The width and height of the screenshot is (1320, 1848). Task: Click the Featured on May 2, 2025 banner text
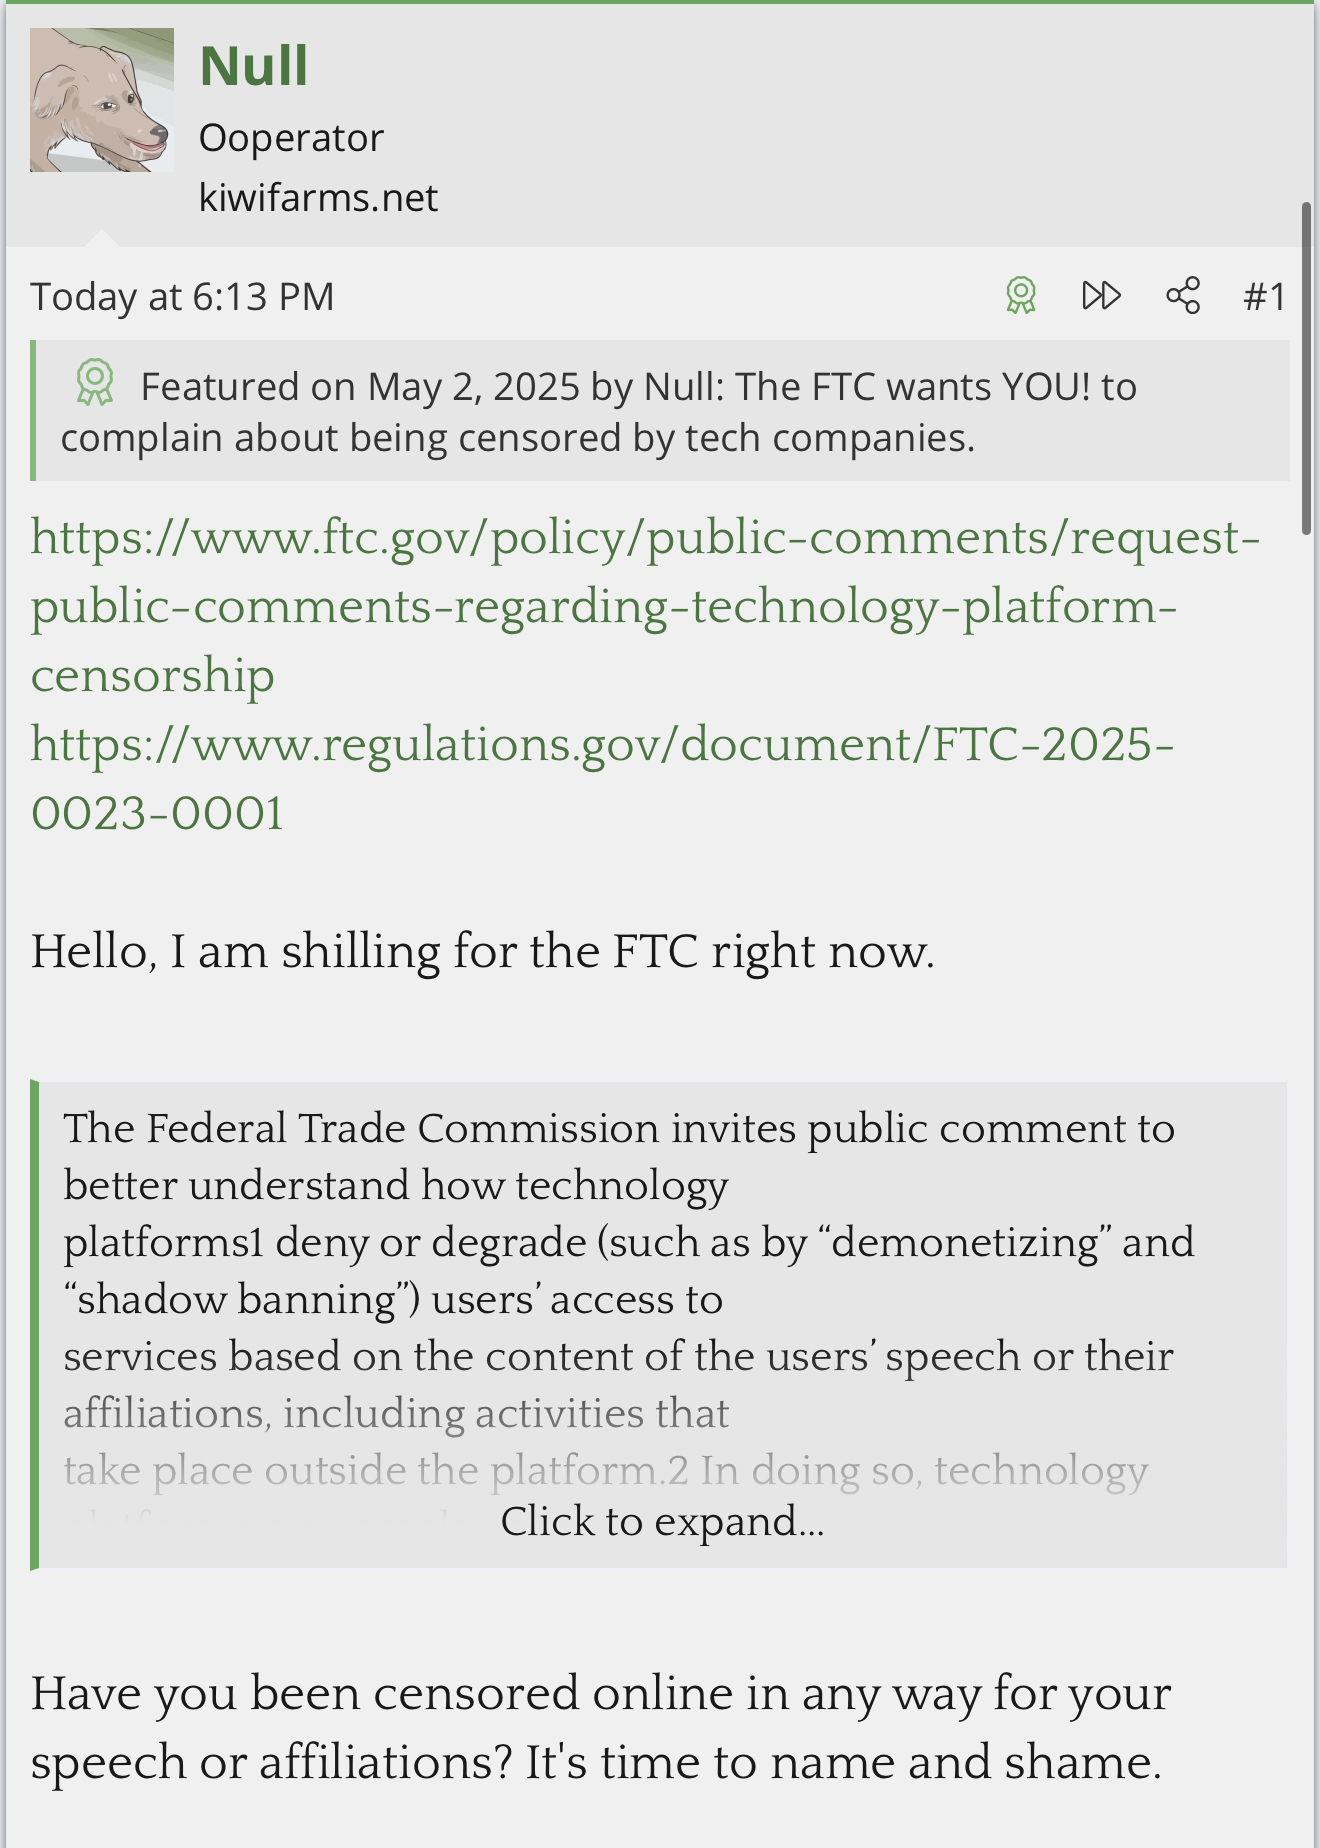coord(598,412)
